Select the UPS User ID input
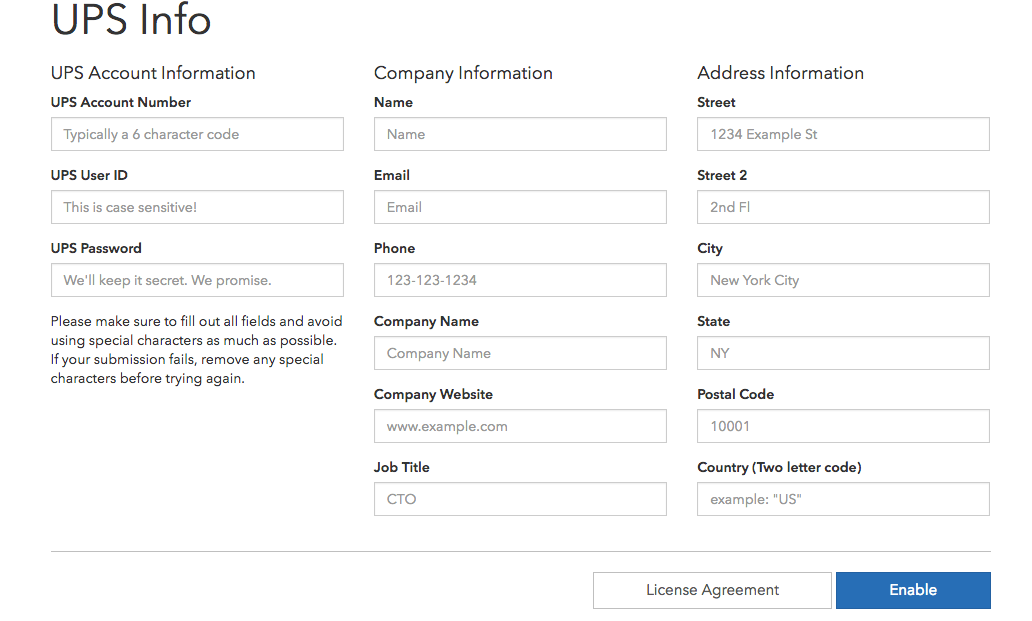 [x=197, y=207]
